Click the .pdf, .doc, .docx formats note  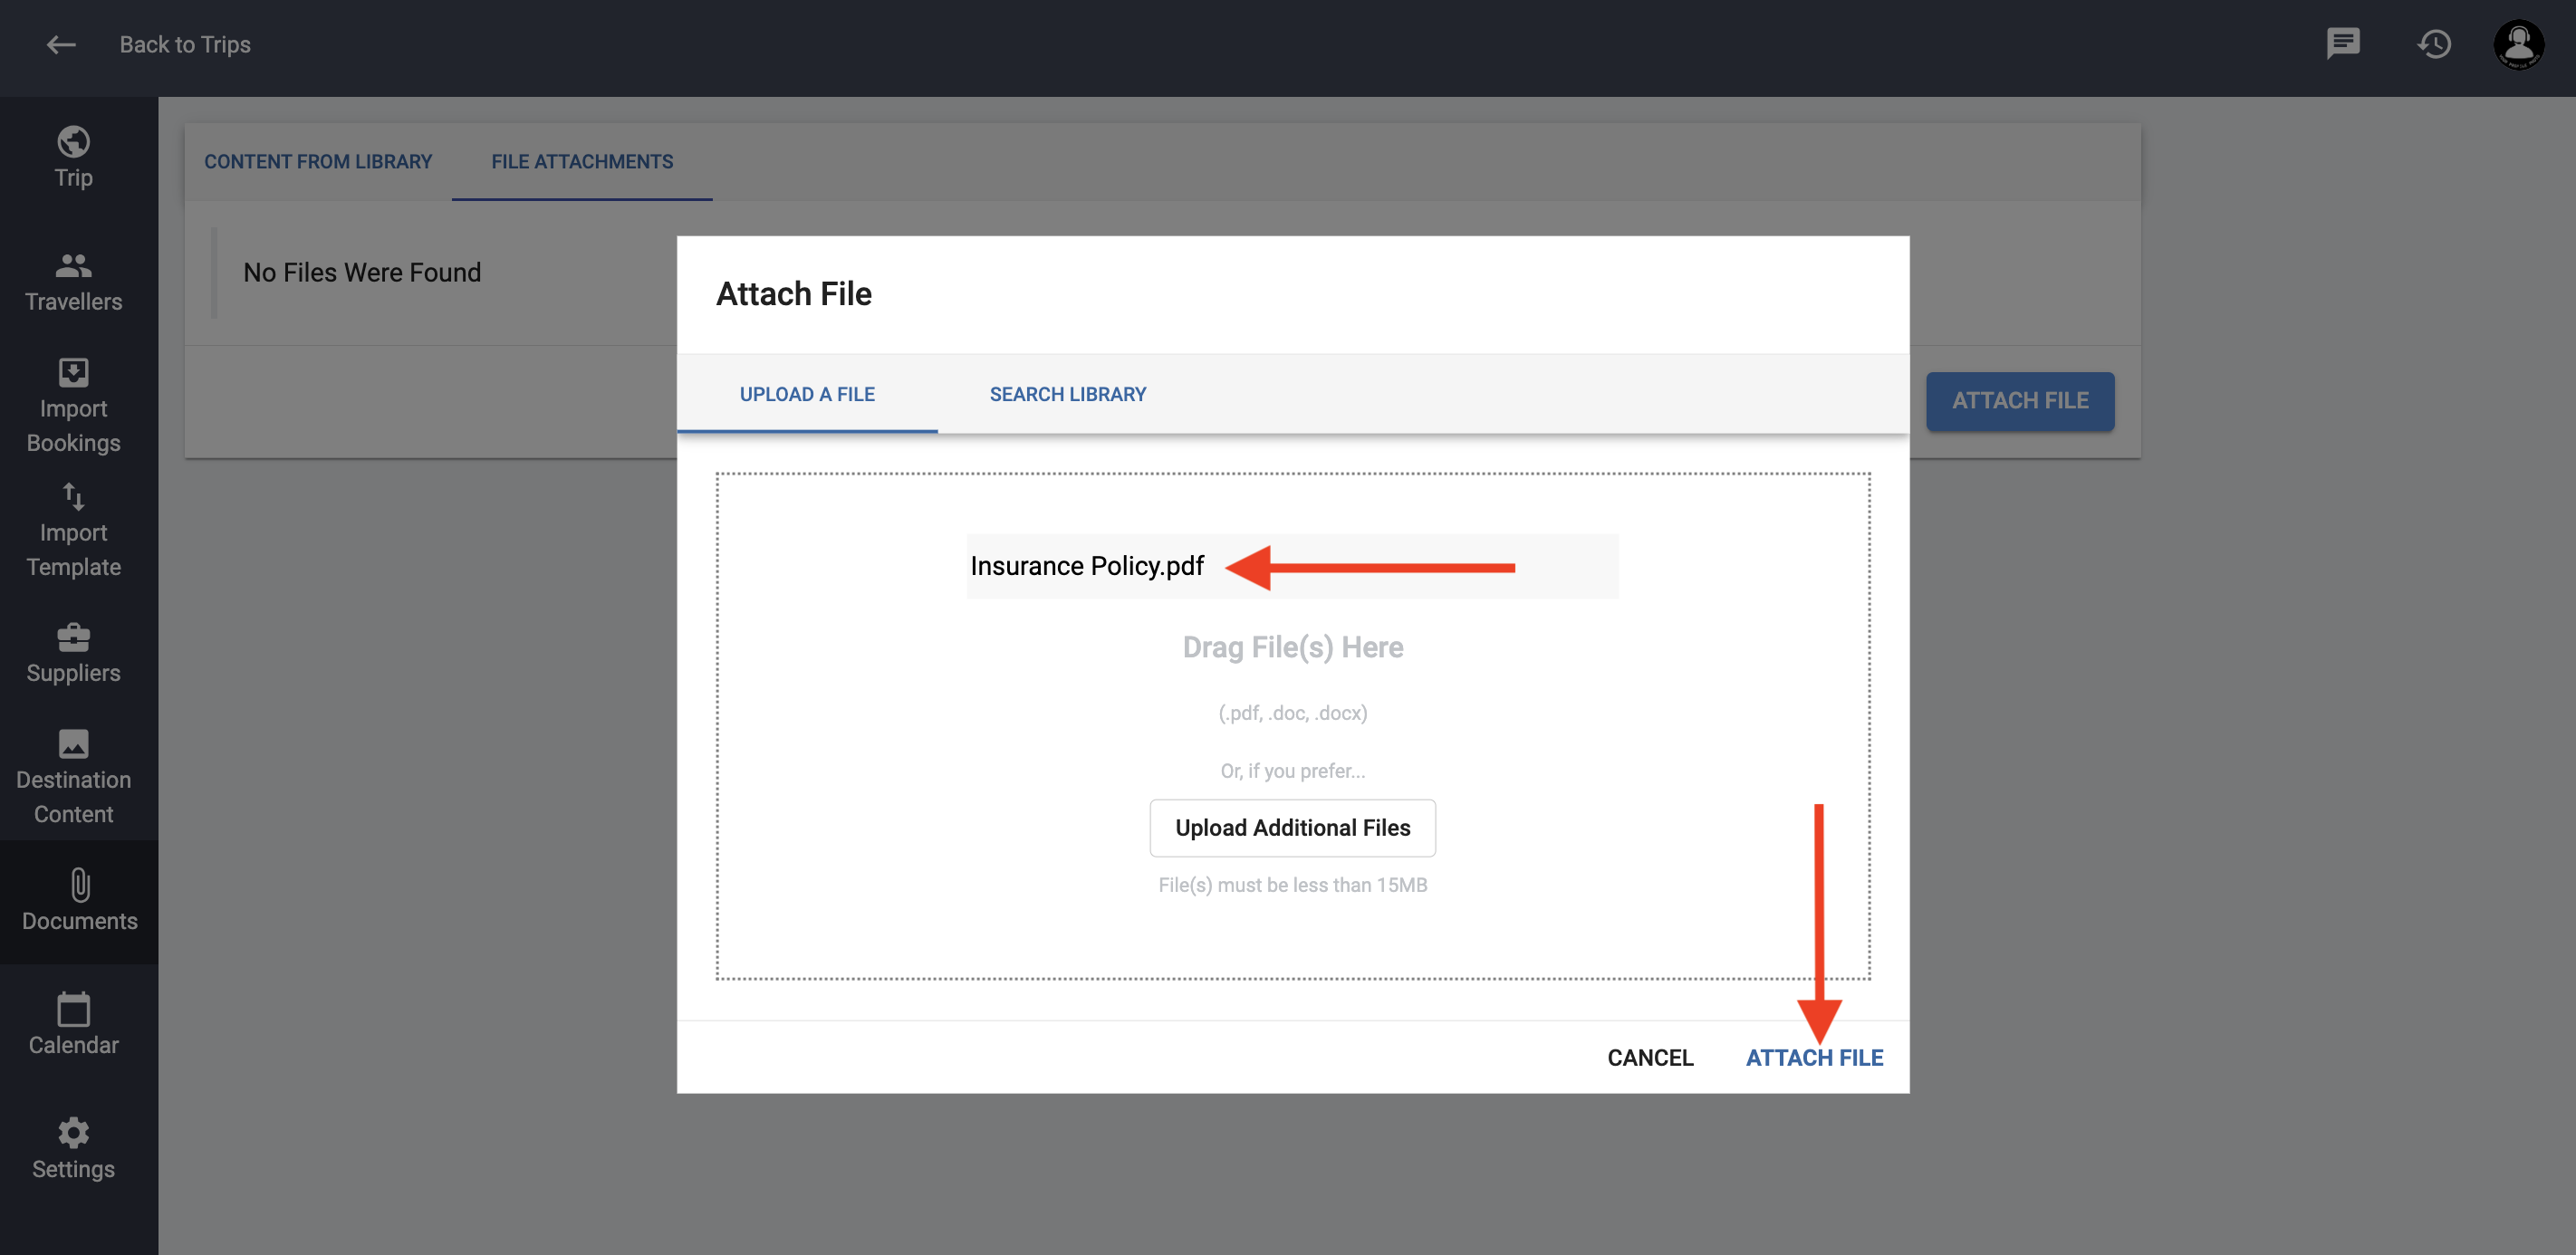point(1292,713)
